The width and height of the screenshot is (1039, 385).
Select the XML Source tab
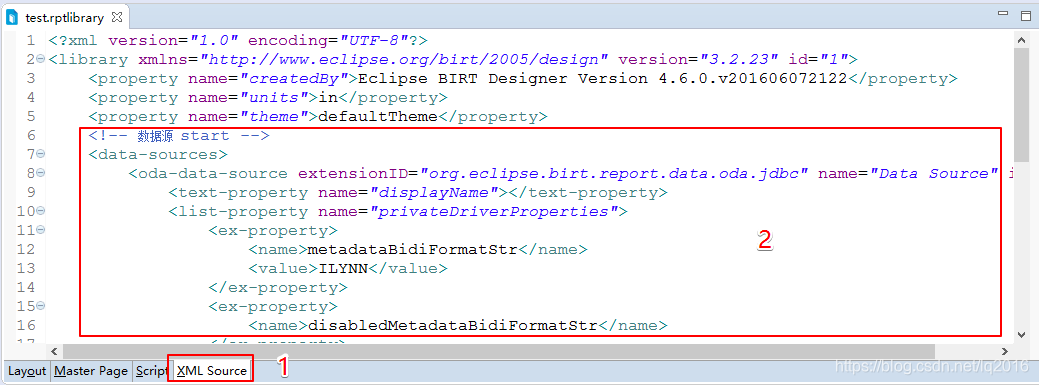[212, 371]
